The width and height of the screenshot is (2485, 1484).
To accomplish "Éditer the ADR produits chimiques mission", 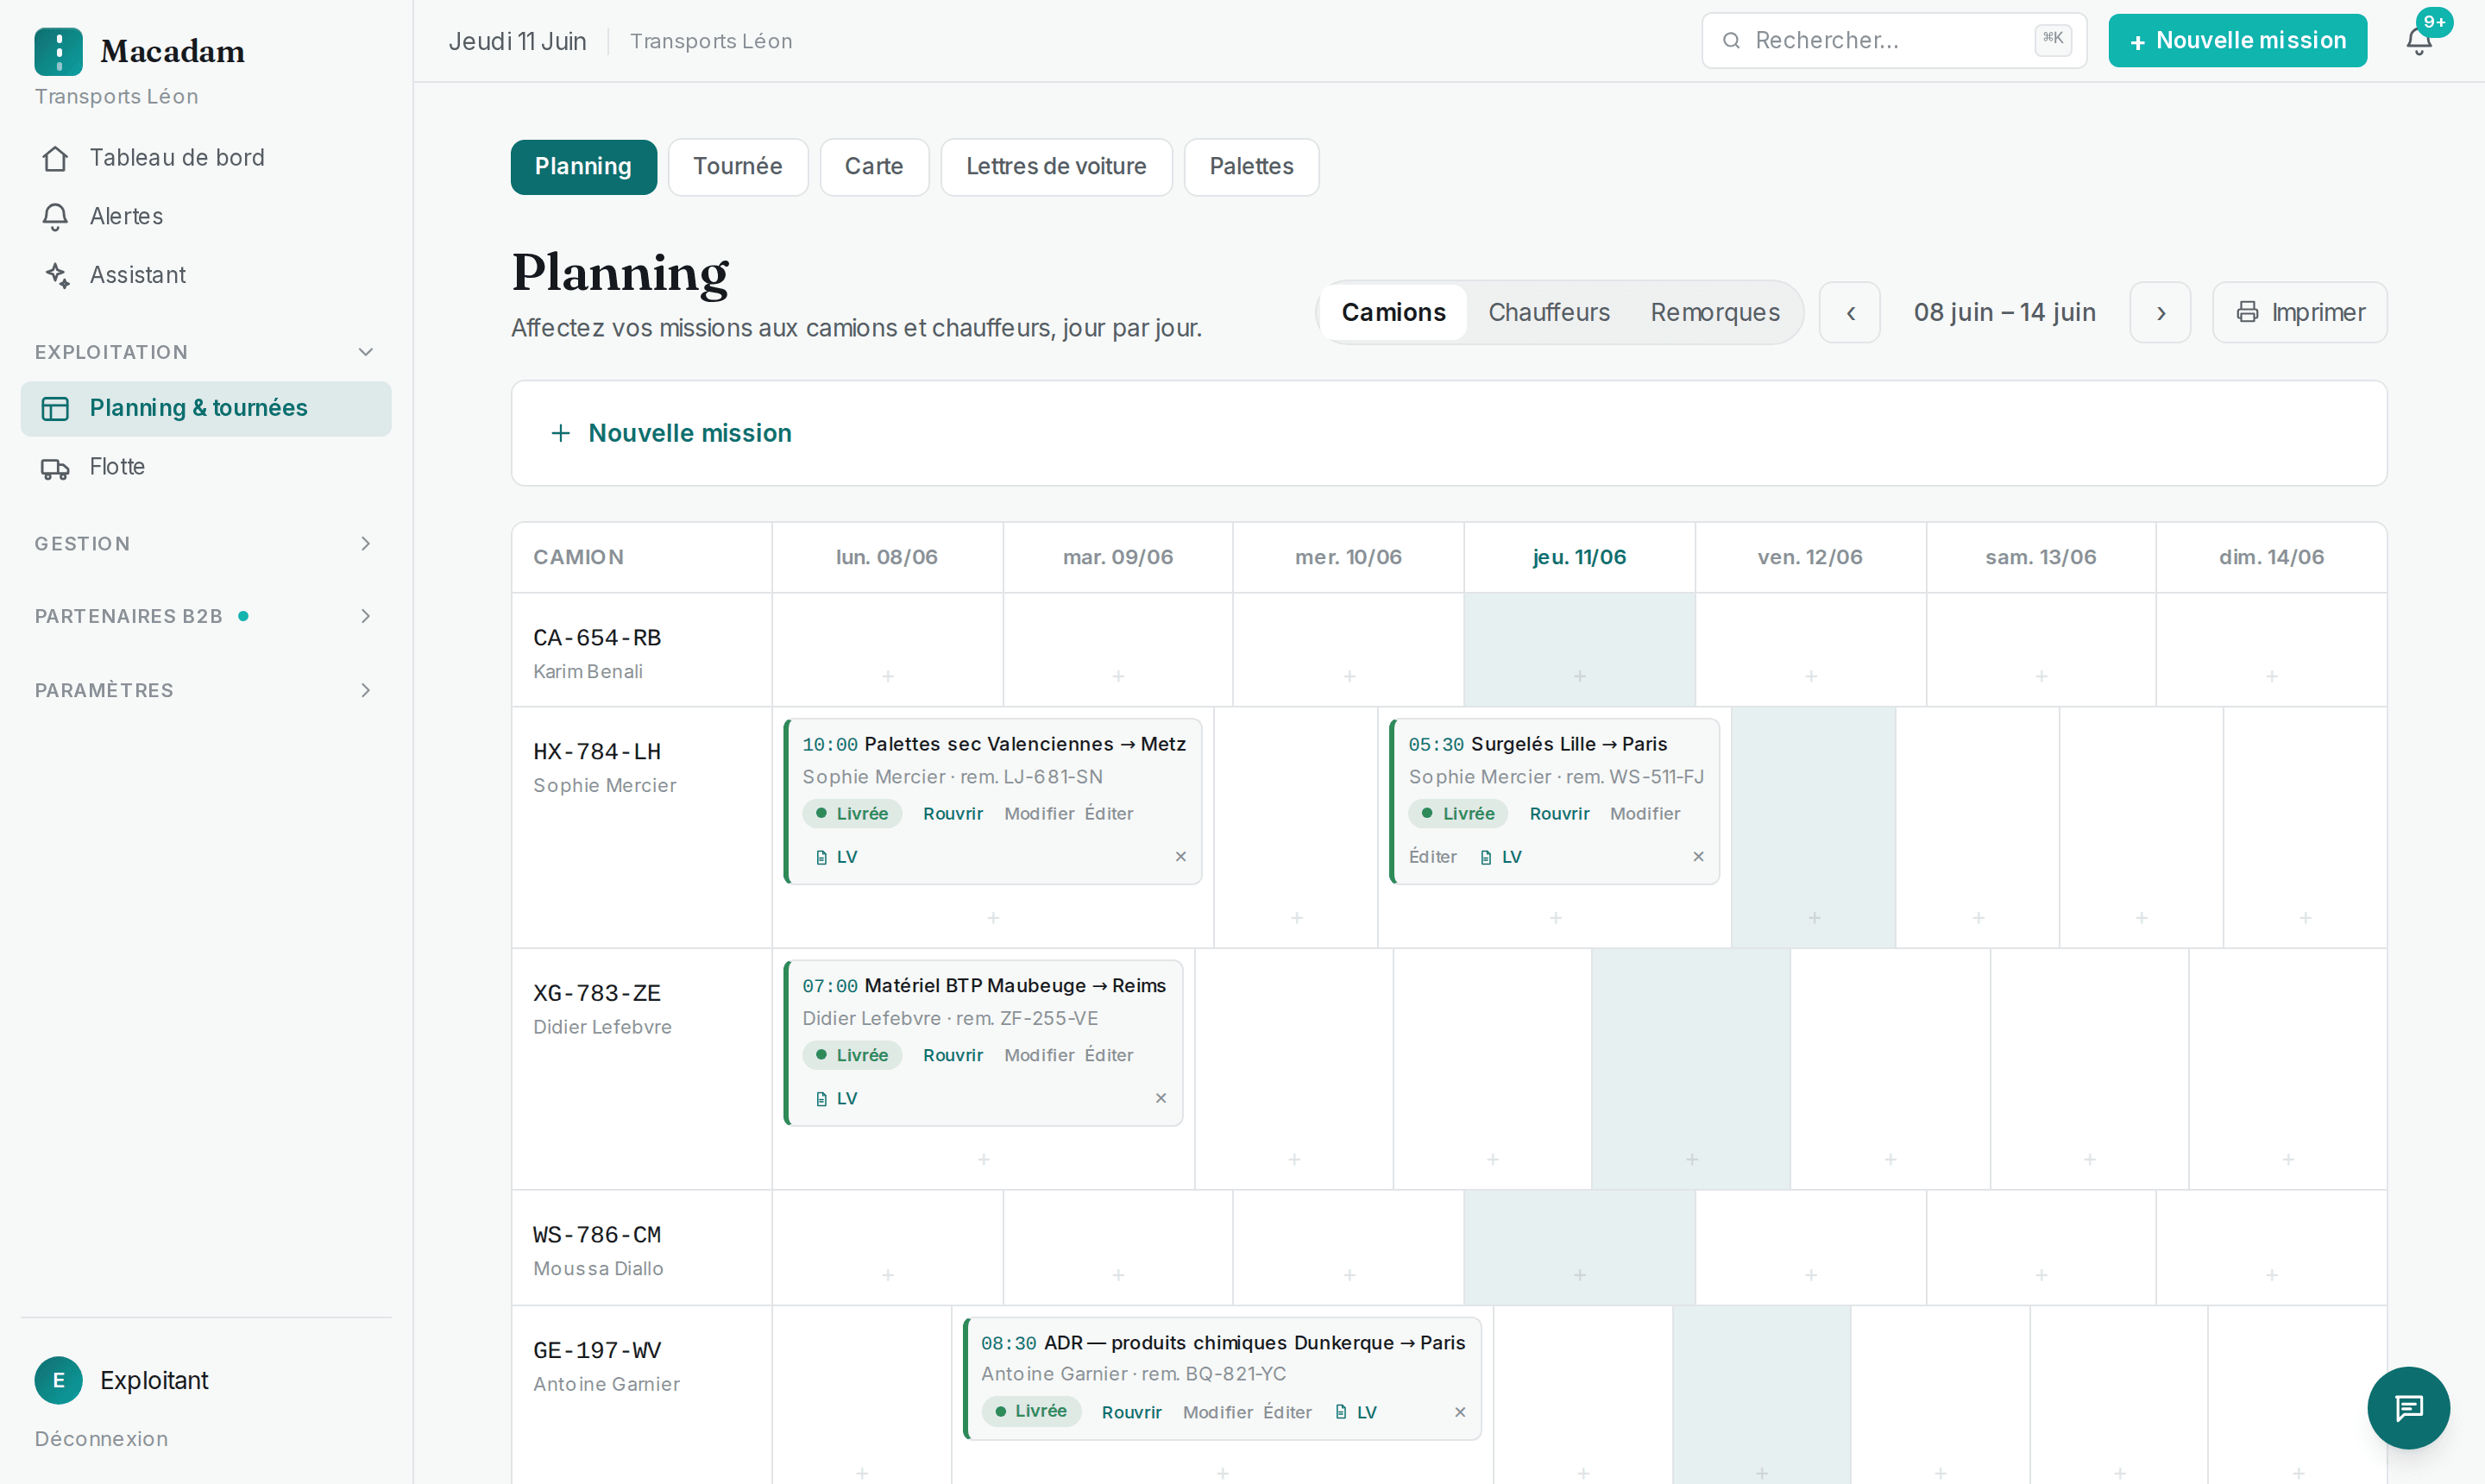I will click(x=1287, y=1412).
